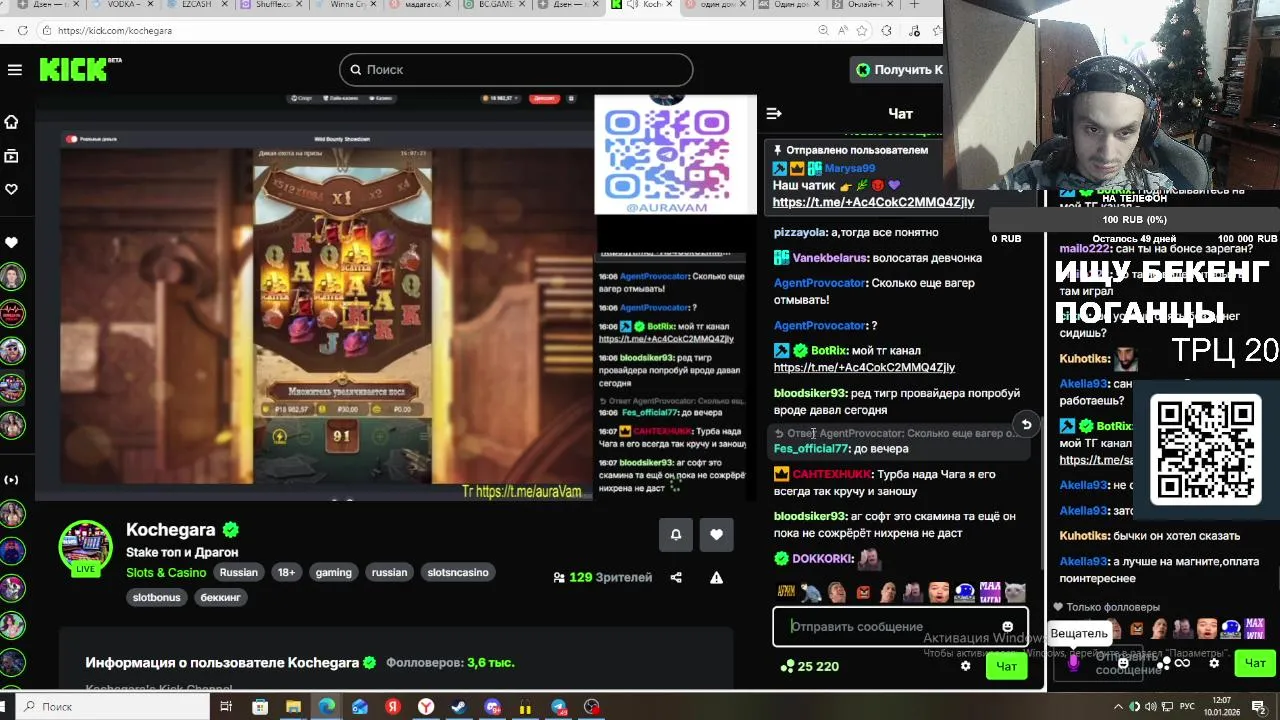This screenshot has height=720, width=1280.
Task: Open Following heart icon in sidebar
Action: 12,189
